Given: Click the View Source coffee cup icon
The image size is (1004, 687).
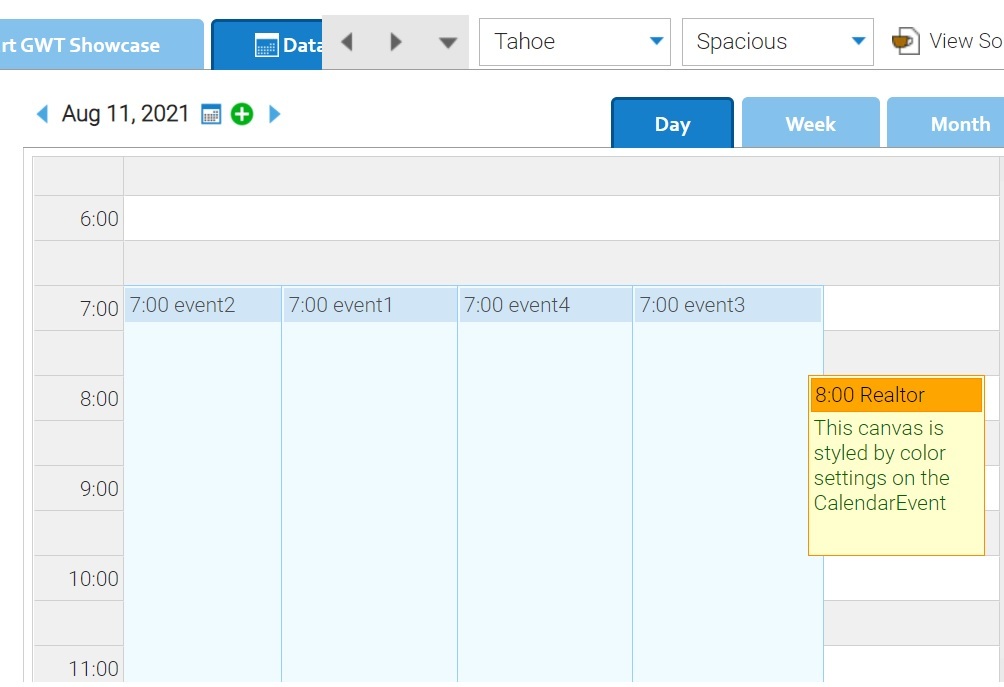Looking at the screenshot, I should pos(905,42).
